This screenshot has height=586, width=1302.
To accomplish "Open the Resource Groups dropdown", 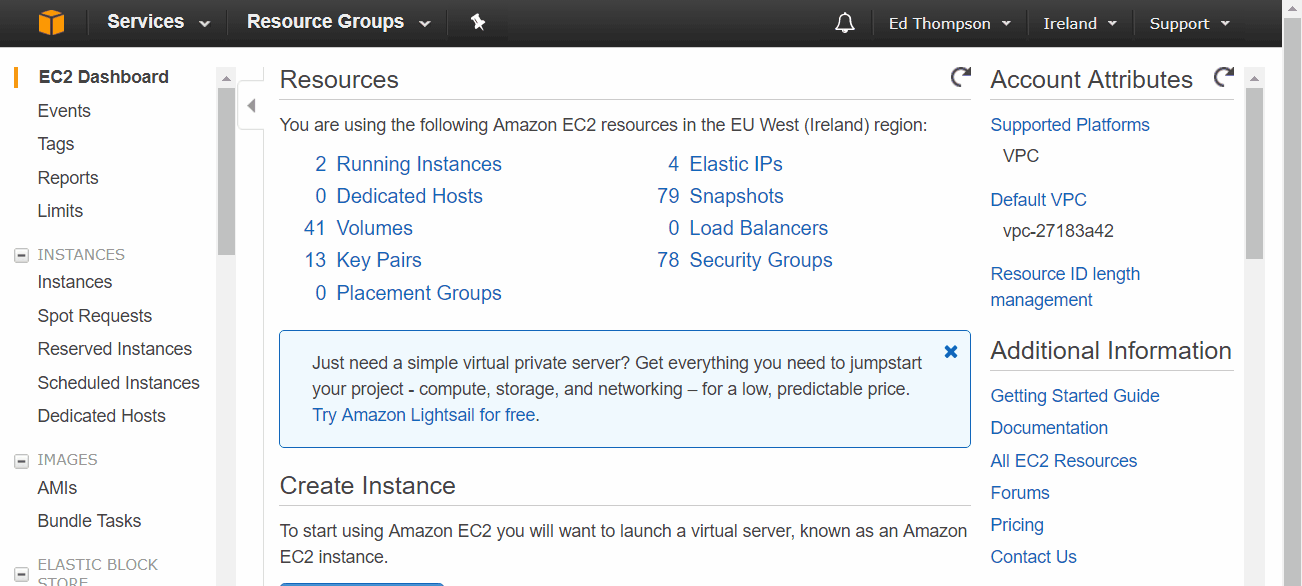I will coord(339,22).
